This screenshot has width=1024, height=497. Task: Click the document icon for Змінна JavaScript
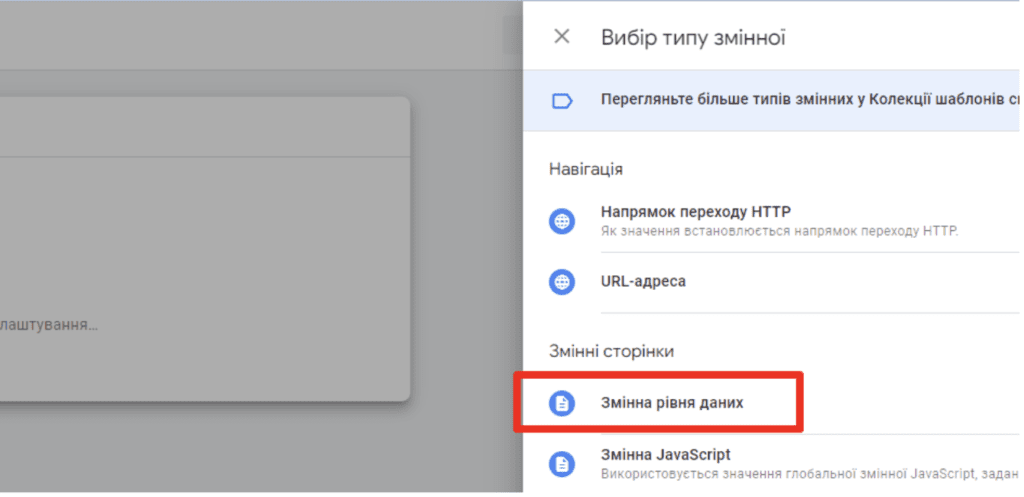click(562, 464)
